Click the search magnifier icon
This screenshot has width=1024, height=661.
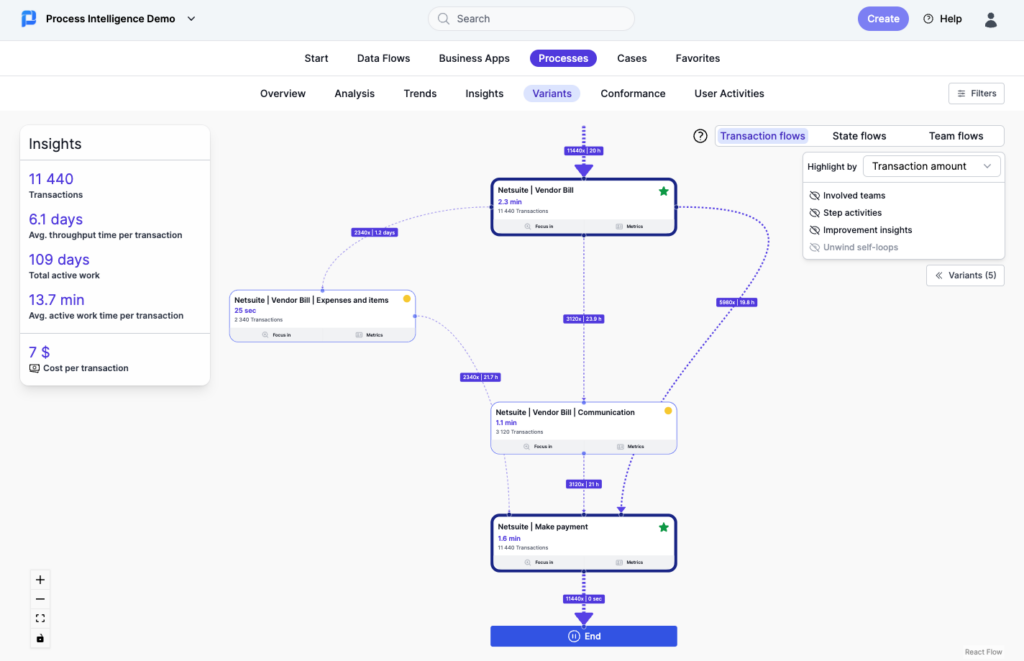pyautogui.click(x=443, y=19)
